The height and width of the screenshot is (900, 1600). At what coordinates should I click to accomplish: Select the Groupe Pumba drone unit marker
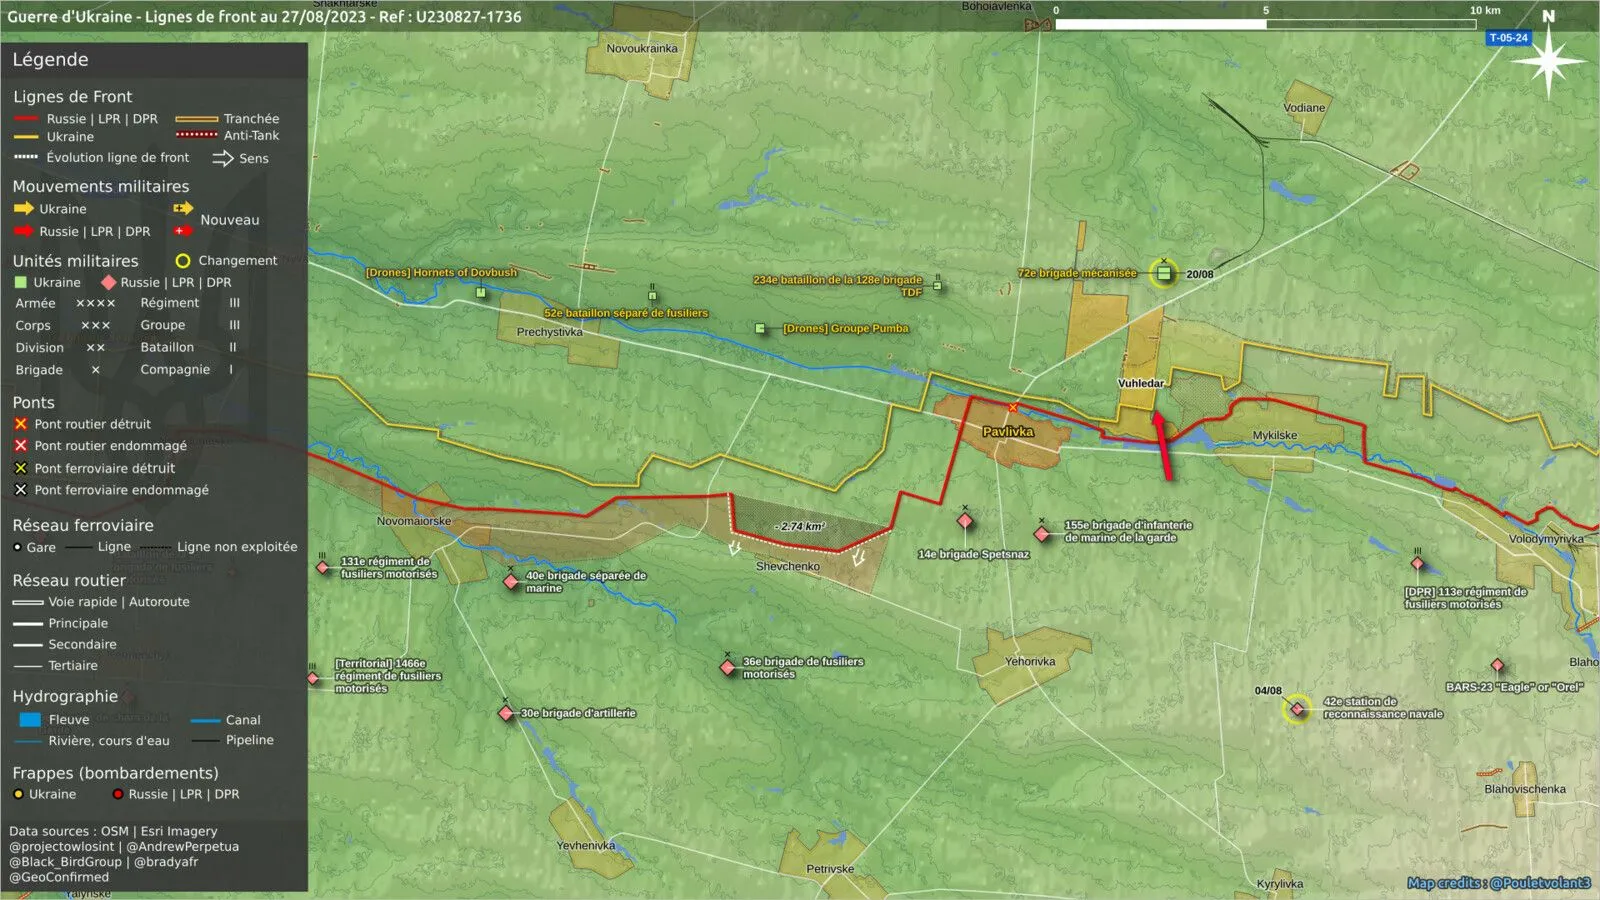pyautogui.click(x=760, y=328)
